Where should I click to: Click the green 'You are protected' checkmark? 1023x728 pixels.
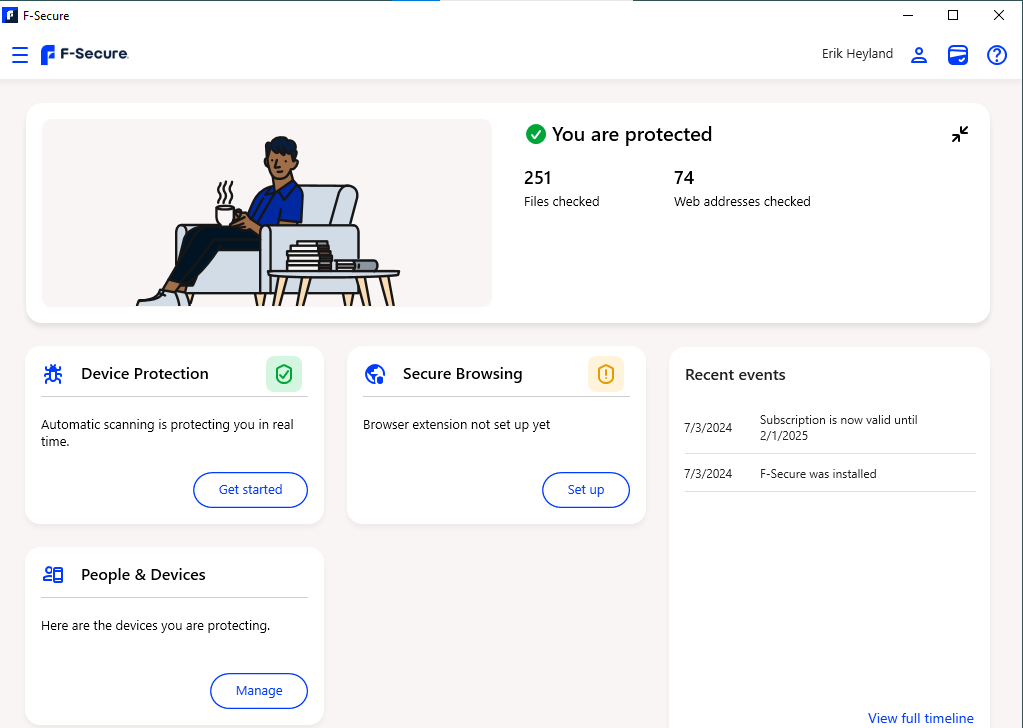535,133
